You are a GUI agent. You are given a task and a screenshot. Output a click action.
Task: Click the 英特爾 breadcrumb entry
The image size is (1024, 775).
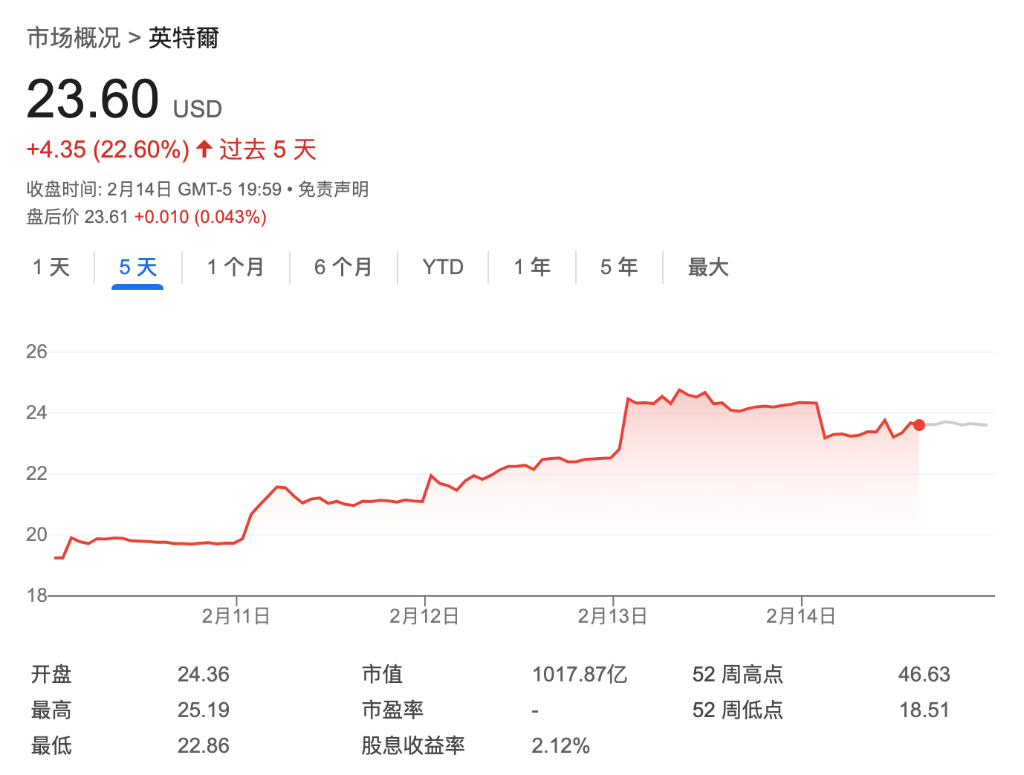185,38
